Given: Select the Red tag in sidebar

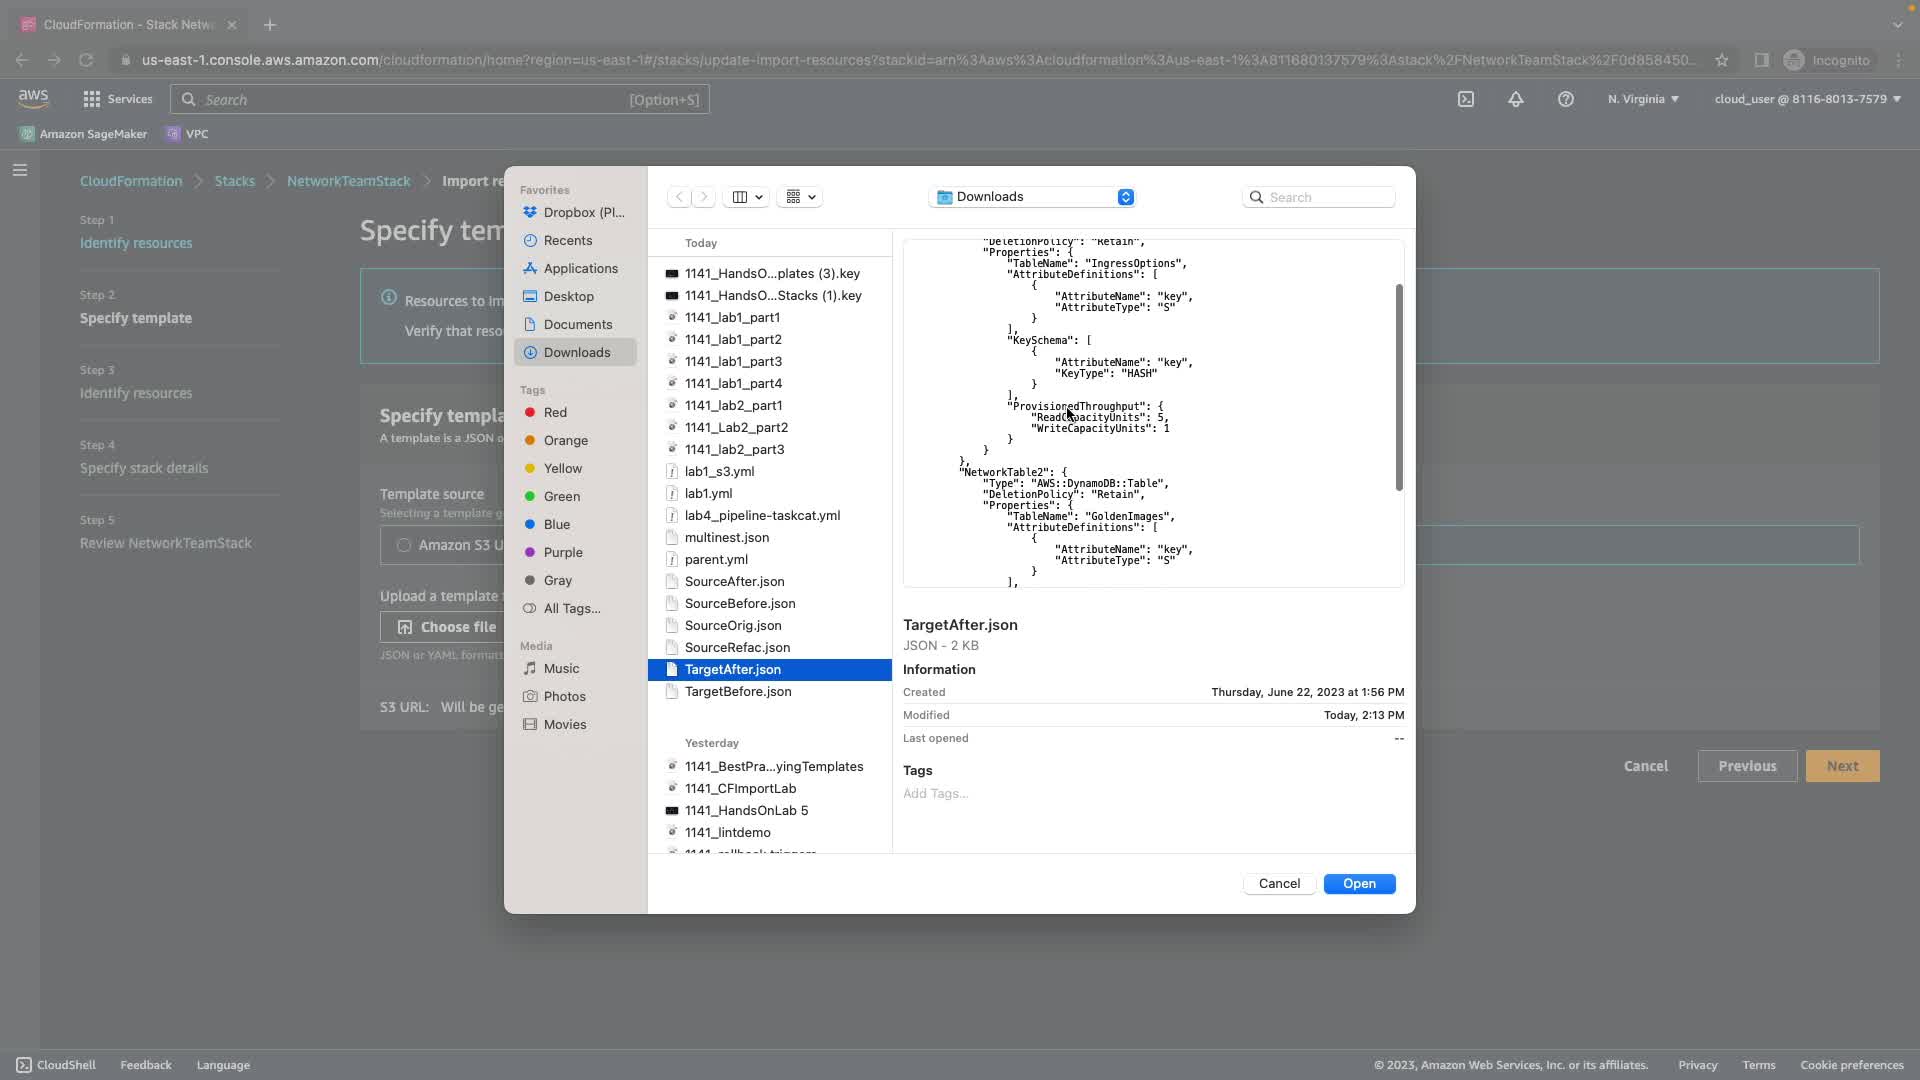Looking at the screenshot, I should tap(554, 412).
